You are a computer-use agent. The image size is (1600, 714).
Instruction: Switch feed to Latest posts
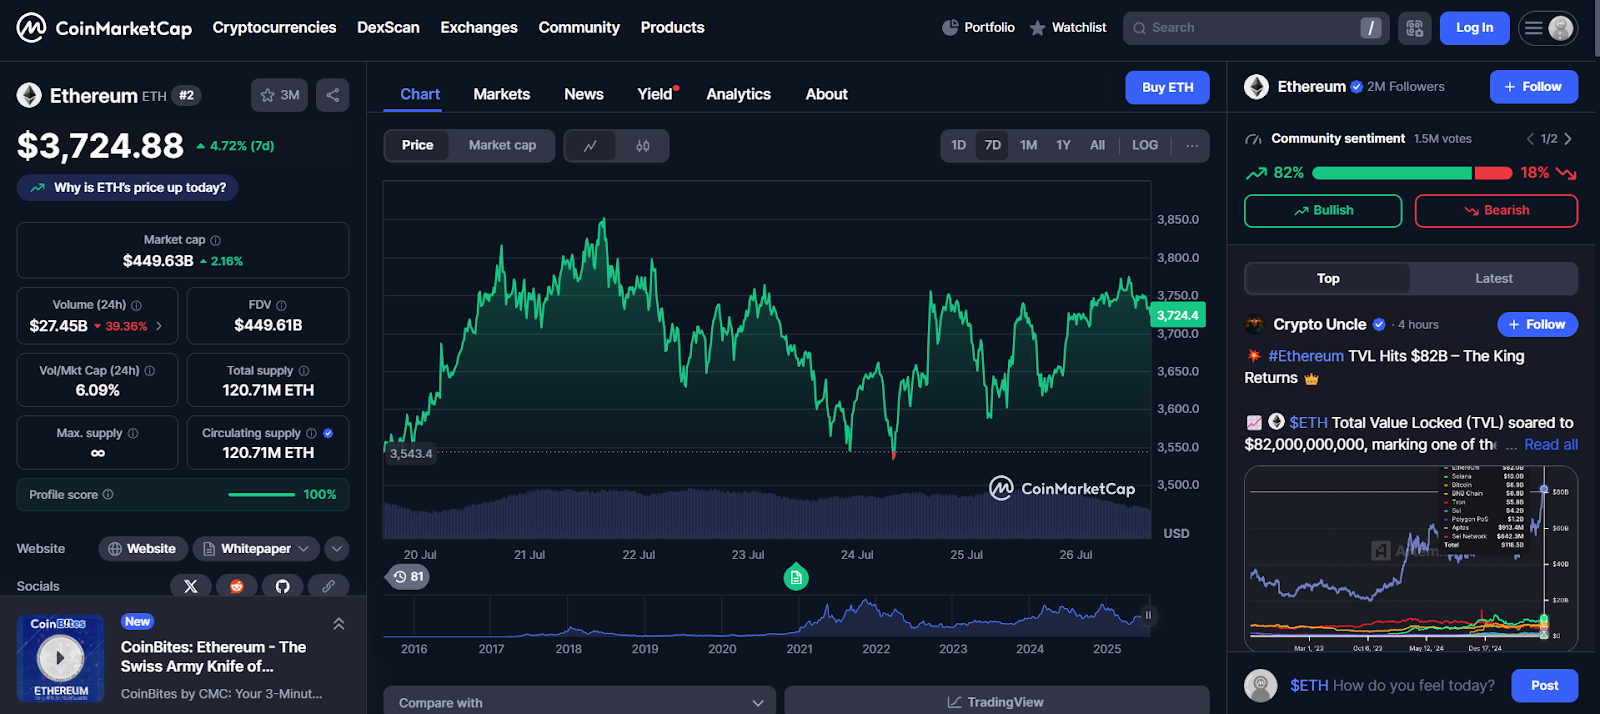[x=1494, y=279]
